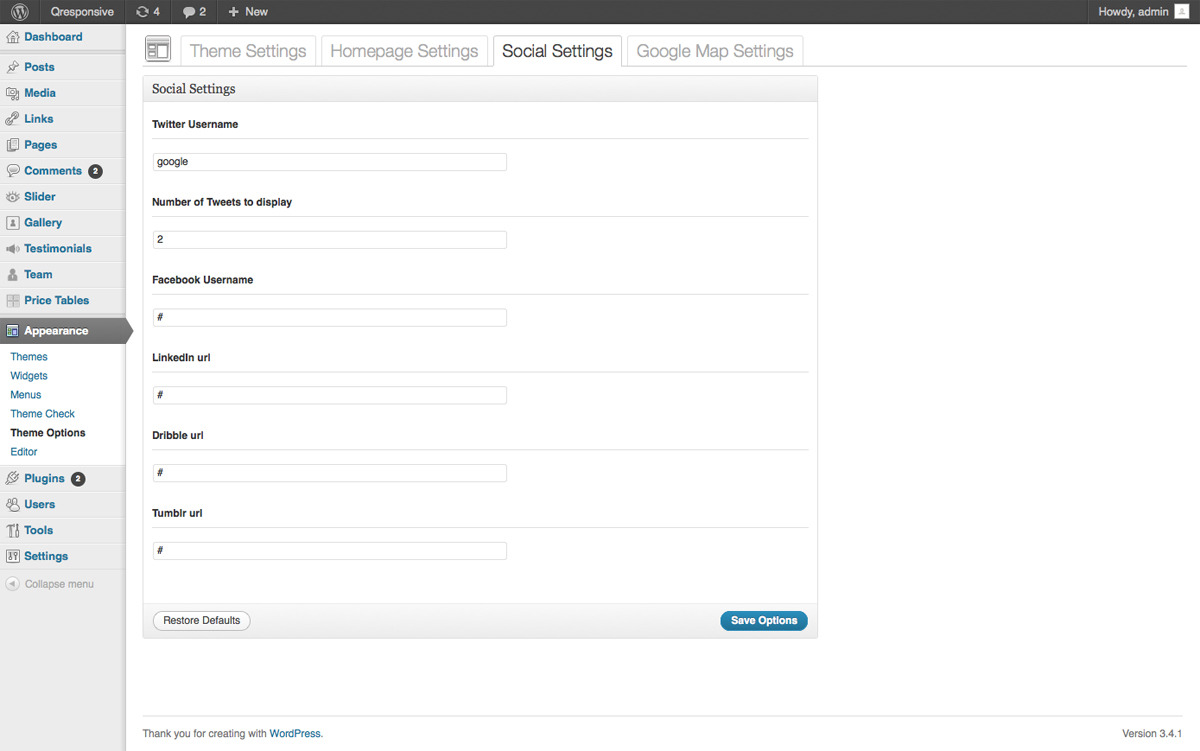The image size is (1200, 751).
Task: Open the WordPress link in the footer
Action: click(x=295, y=734)
